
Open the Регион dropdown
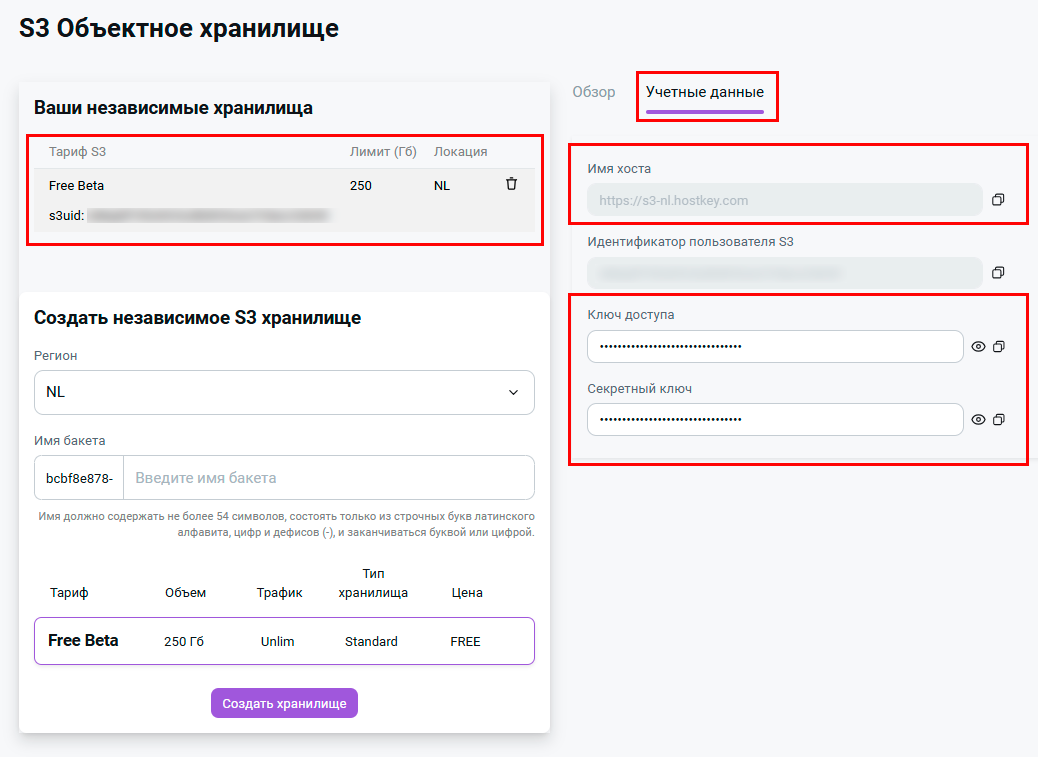[x=284, y=392]
